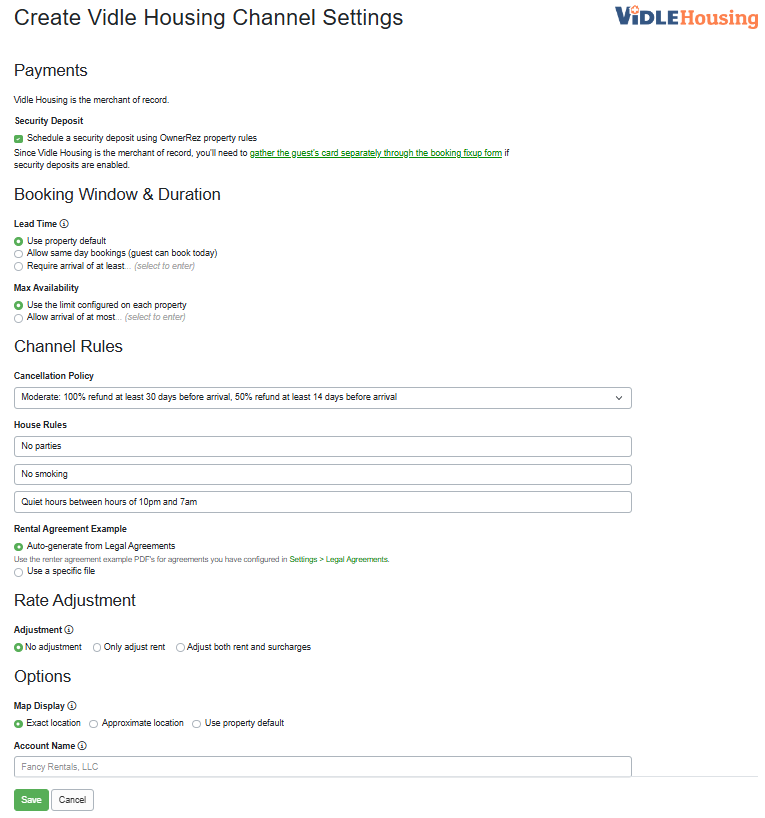Image resolution: width=765 pixels, height=818 pixels.
Task: Open the Lead Time info tooltip icon
Action: click(66, 223)
